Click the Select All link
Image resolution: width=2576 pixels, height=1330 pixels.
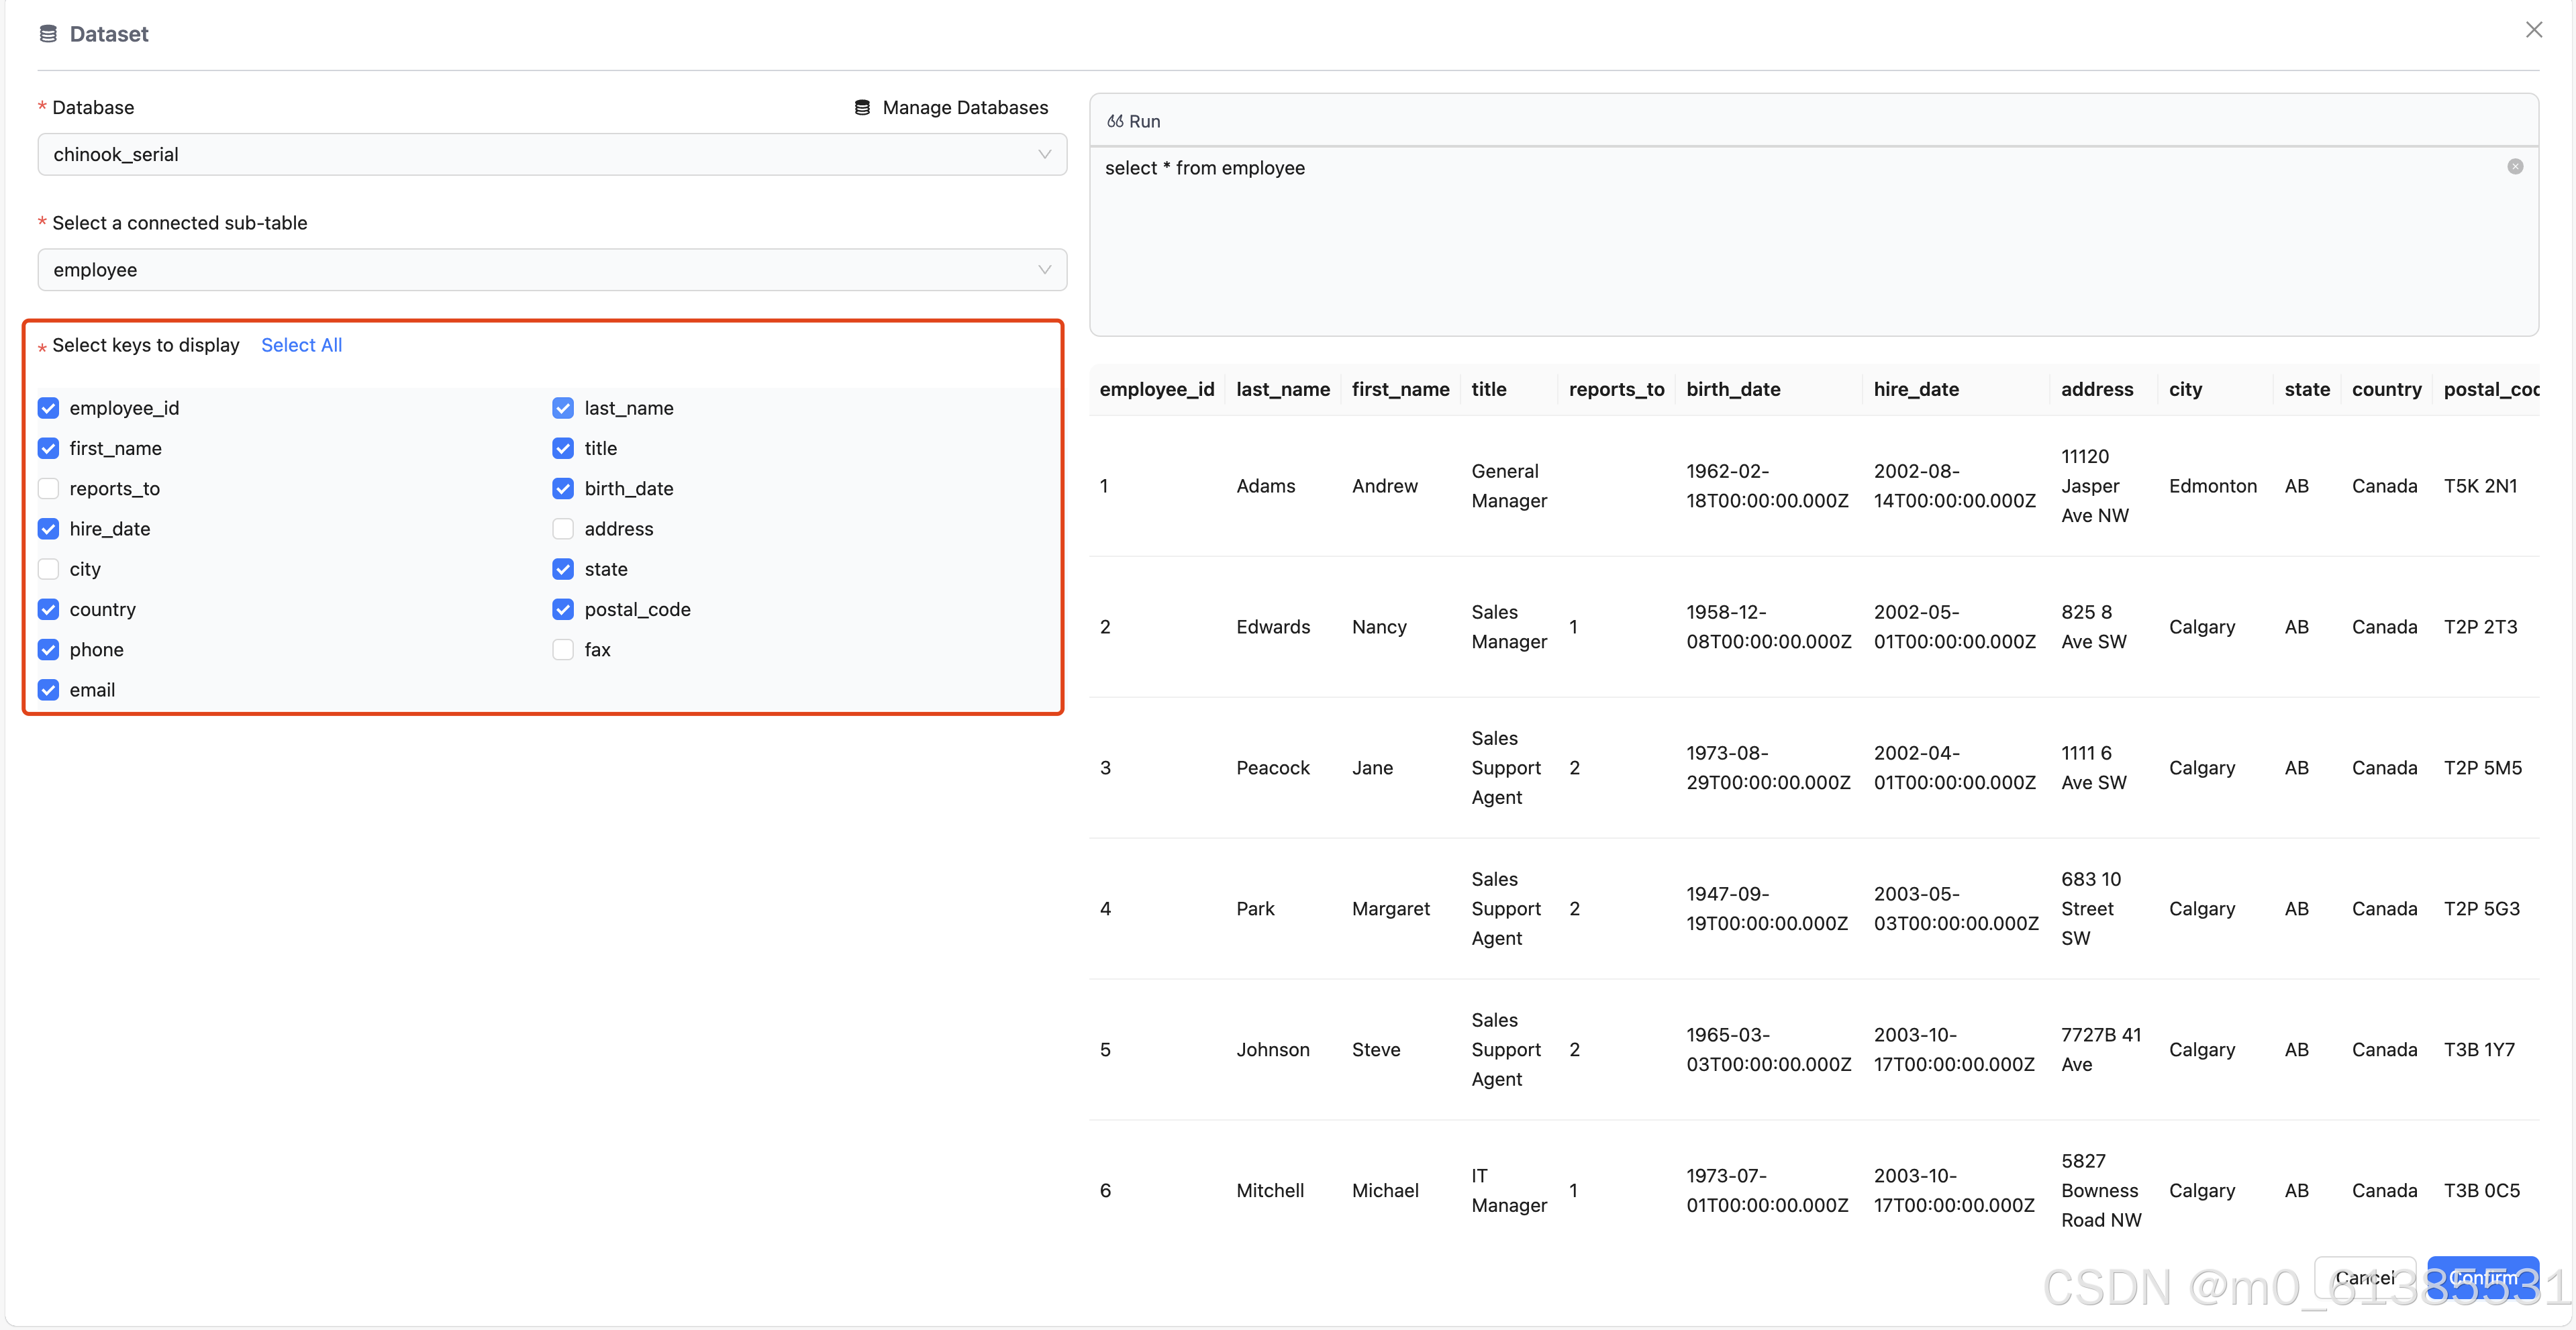301,345
